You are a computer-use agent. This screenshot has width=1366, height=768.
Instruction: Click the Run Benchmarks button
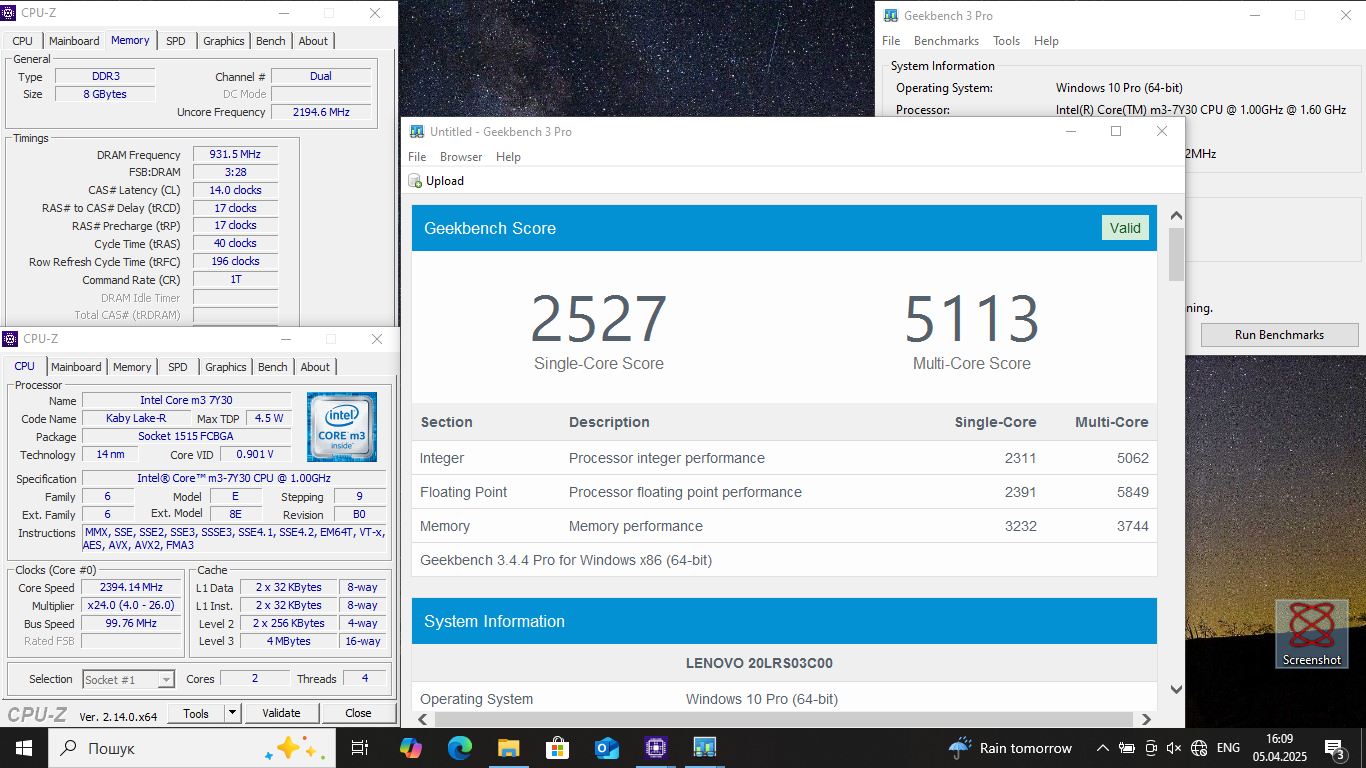[x=1279, y=335]
